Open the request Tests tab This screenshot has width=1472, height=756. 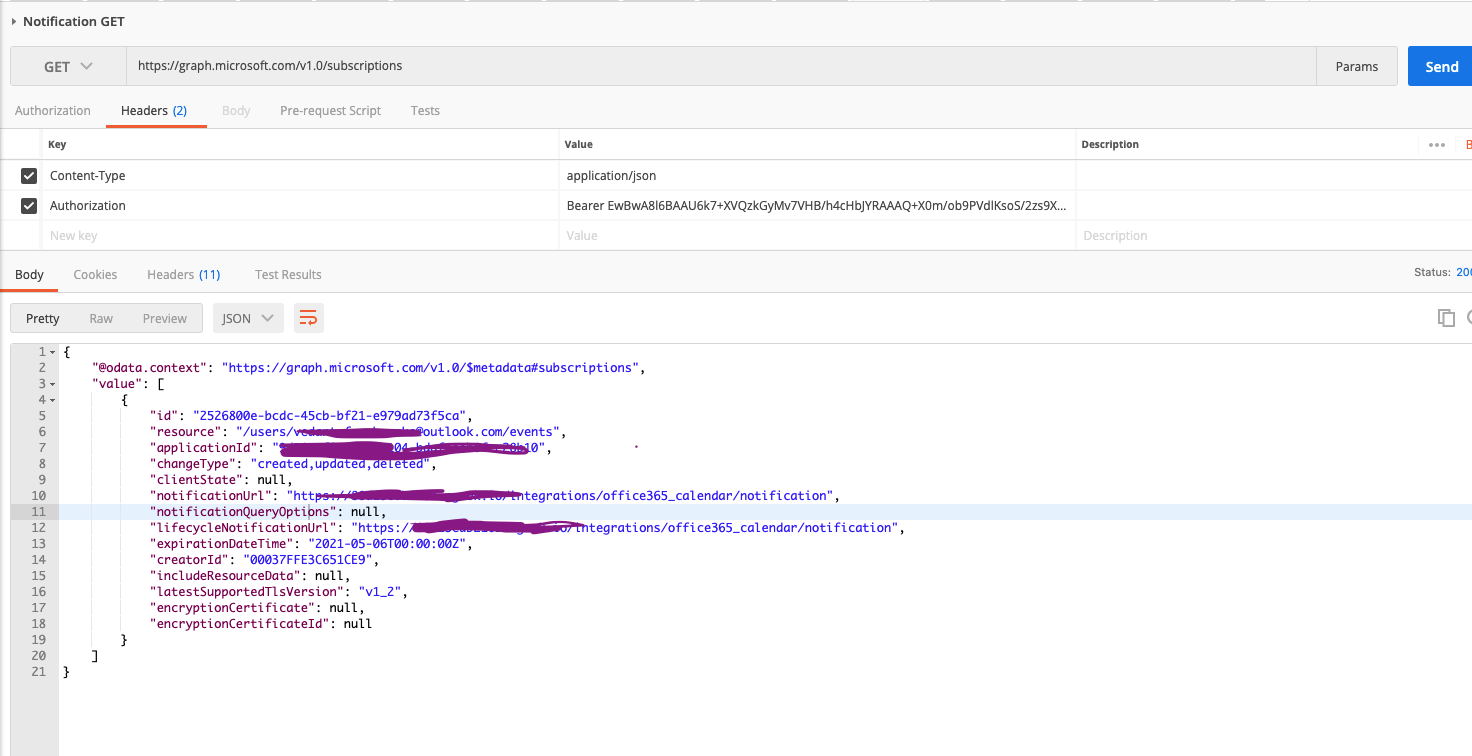425,111
